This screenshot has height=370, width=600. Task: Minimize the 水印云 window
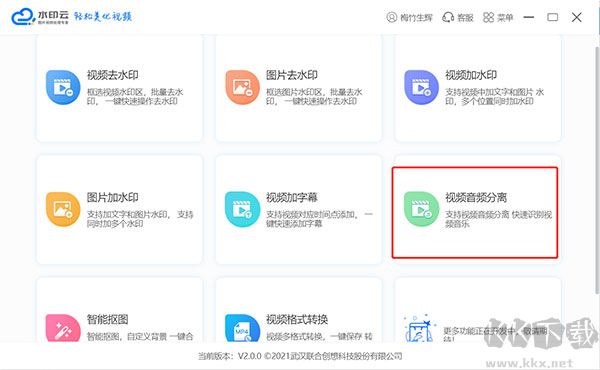click(529, 17)
